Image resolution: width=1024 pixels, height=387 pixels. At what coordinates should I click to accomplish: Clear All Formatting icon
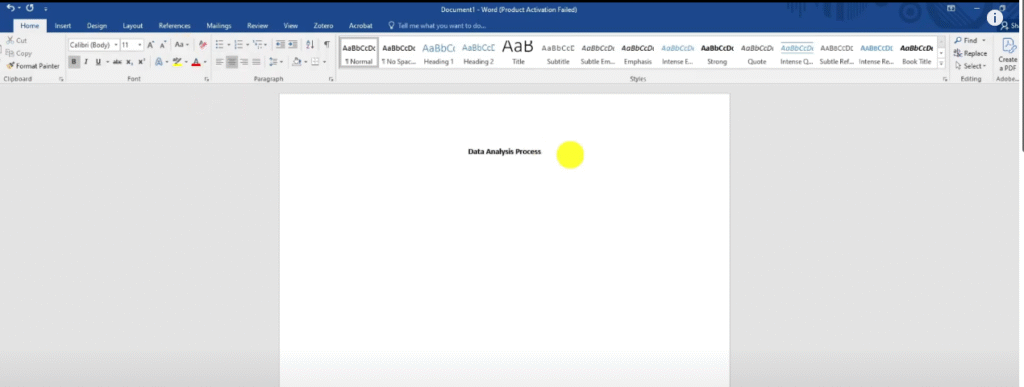tap(202, 44)
